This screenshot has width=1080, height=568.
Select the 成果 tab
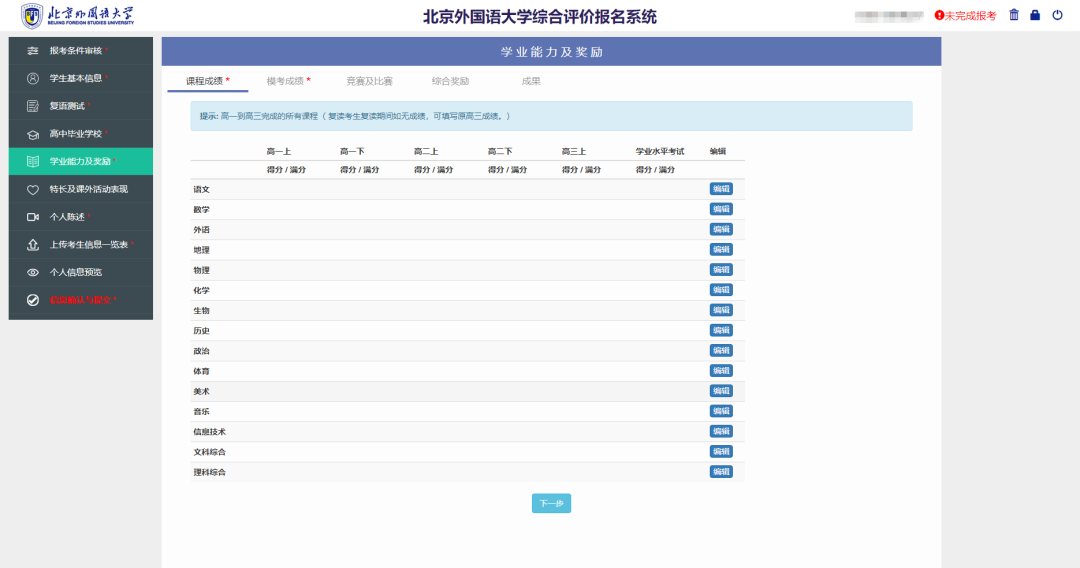point(531,81)
